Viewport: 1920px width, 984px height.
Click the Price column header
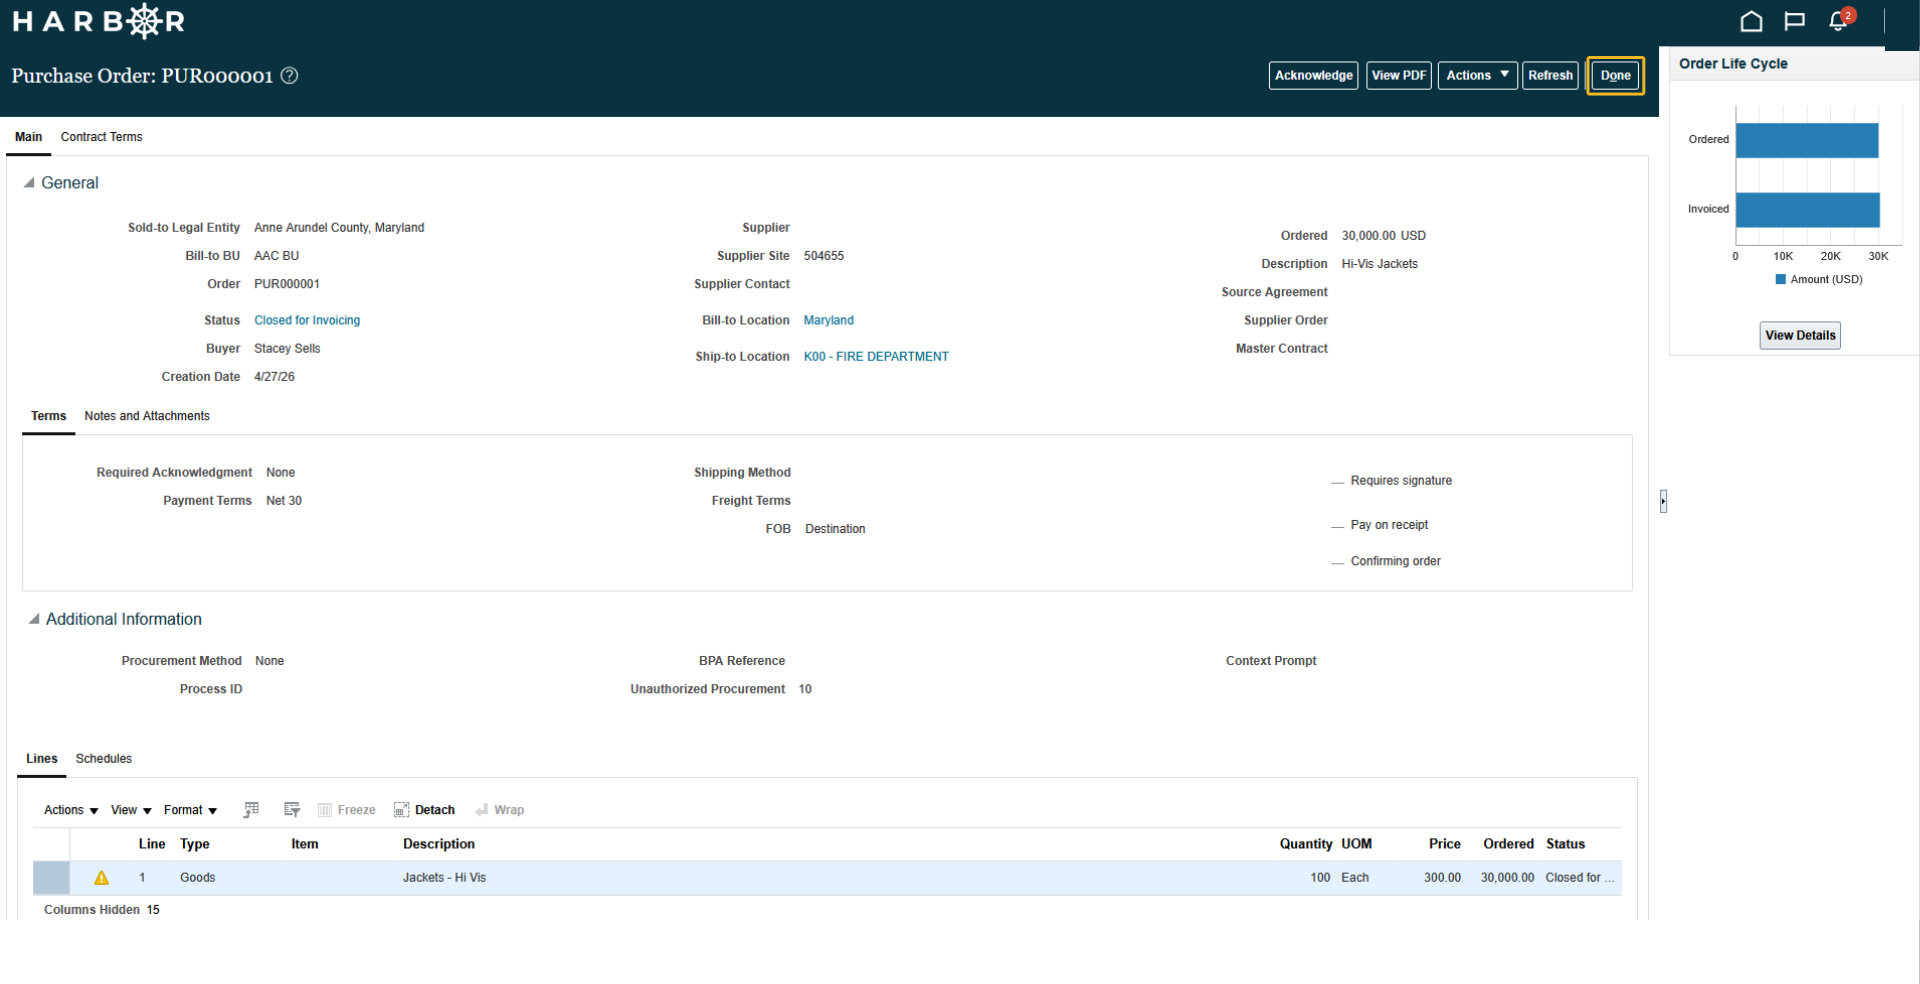click(1445, 844)
